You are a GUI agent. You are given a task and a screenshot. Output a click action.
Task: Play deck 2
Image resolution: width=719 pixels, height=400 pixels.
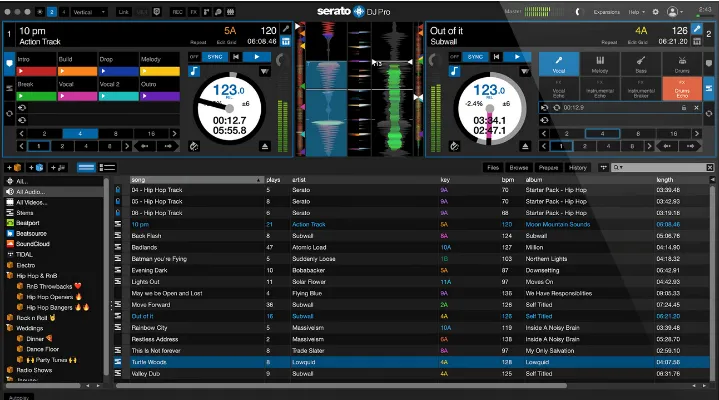coord(517,57)
